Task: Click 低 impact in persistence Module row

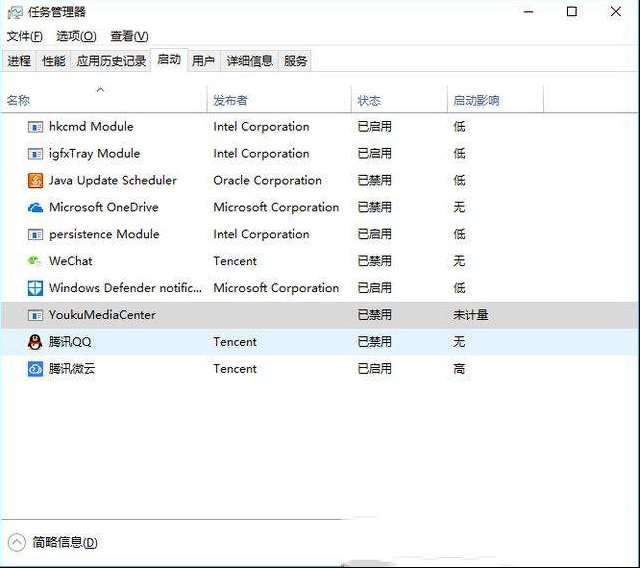Action: (459, 235)
